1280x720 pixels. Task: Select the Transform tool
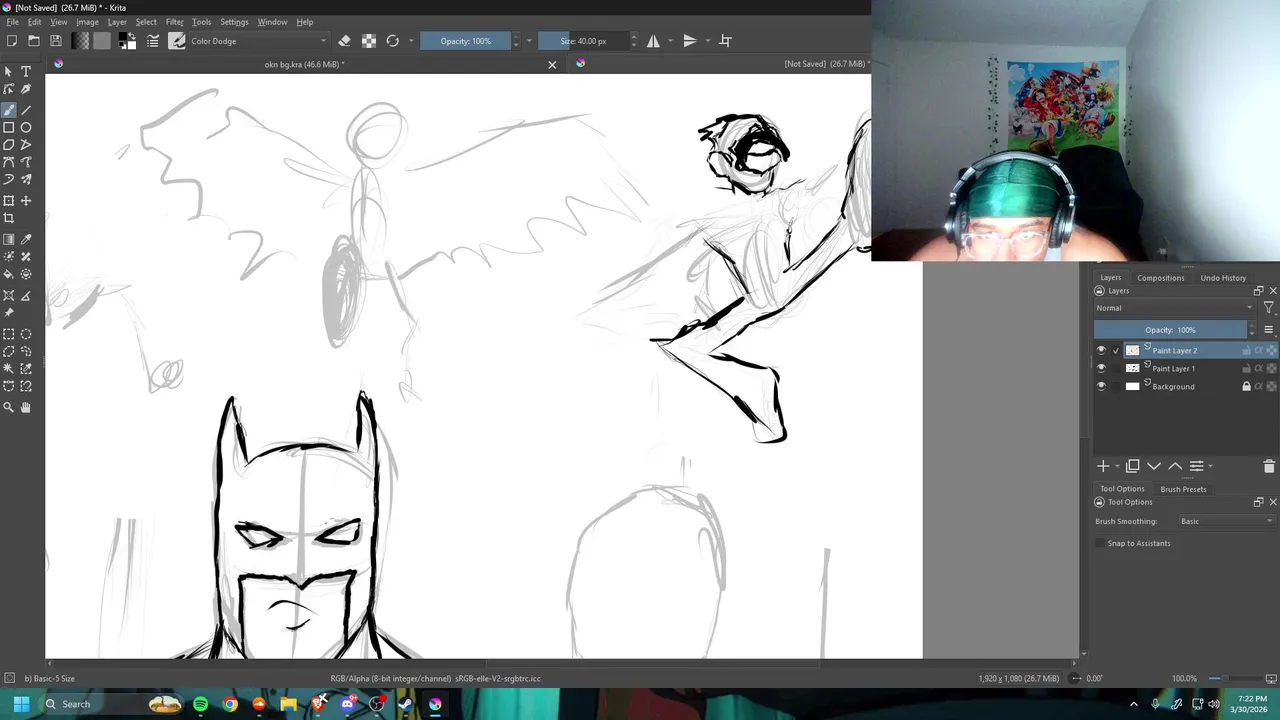[9, 201]
